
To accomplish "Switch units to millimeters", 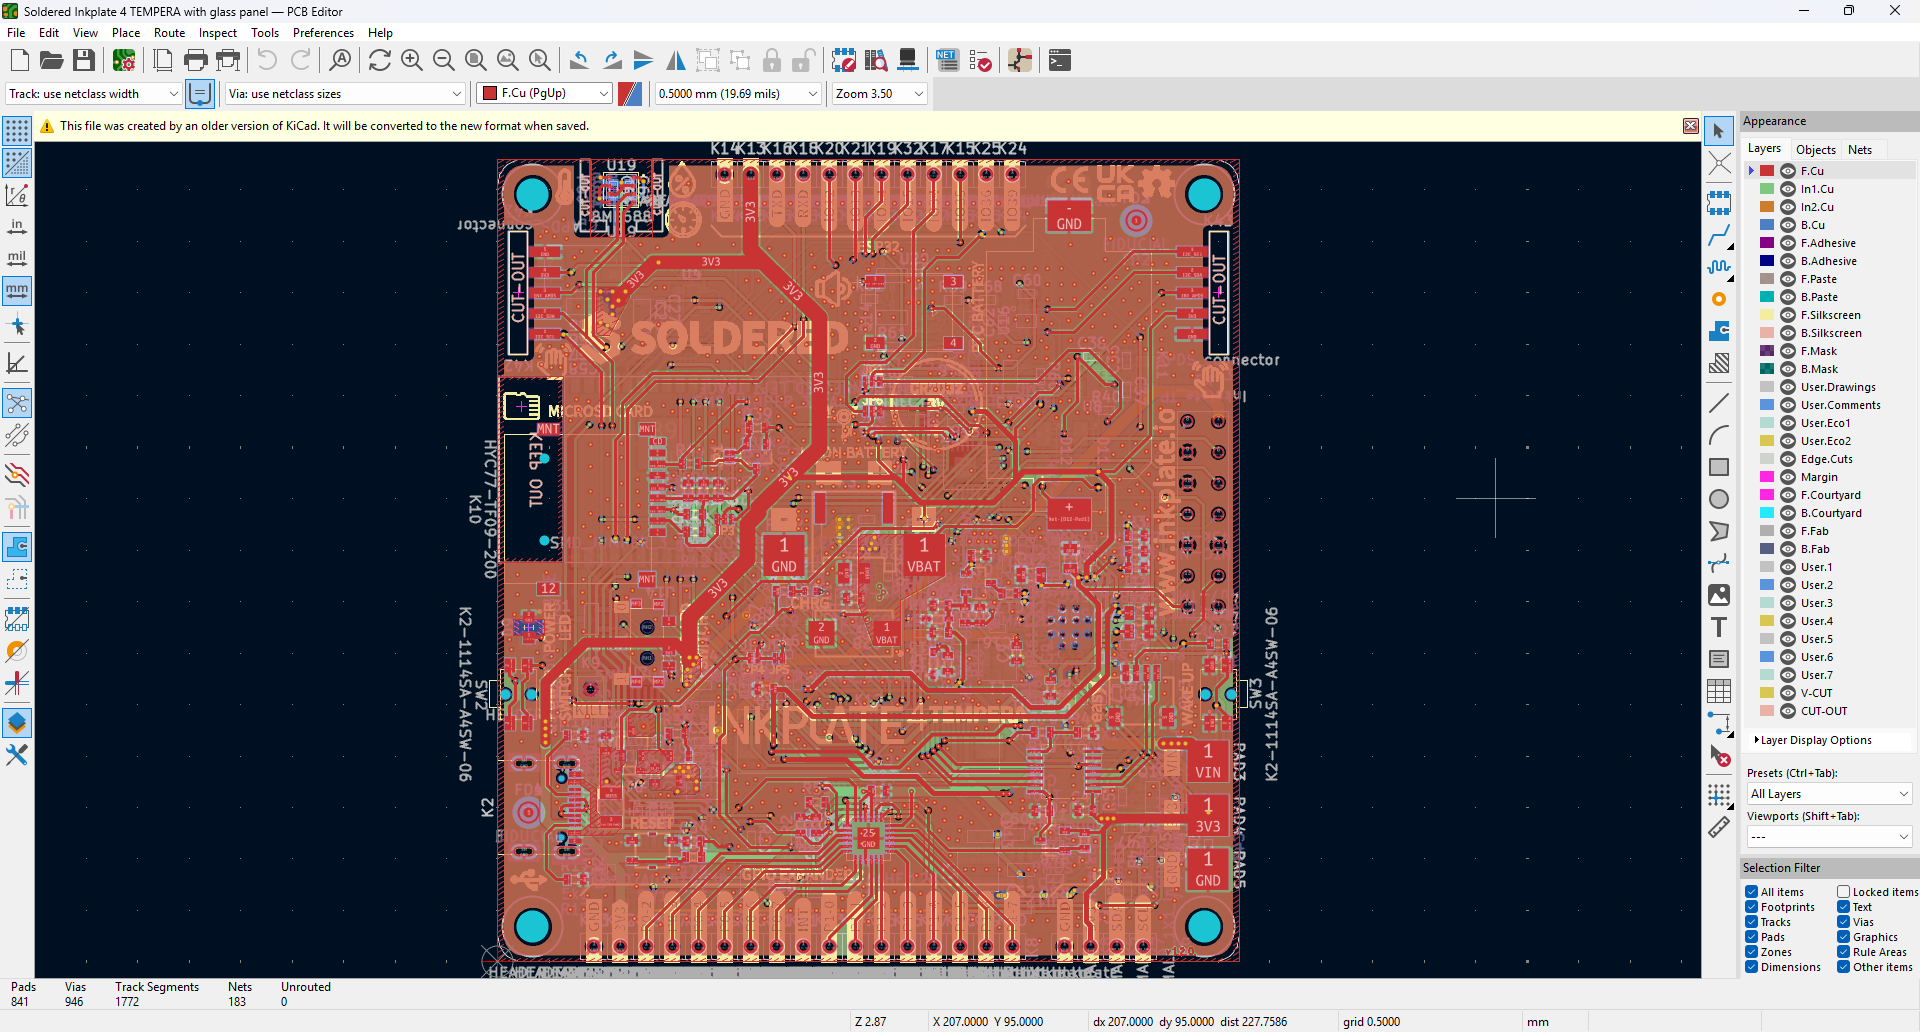I will pos(17,291).
